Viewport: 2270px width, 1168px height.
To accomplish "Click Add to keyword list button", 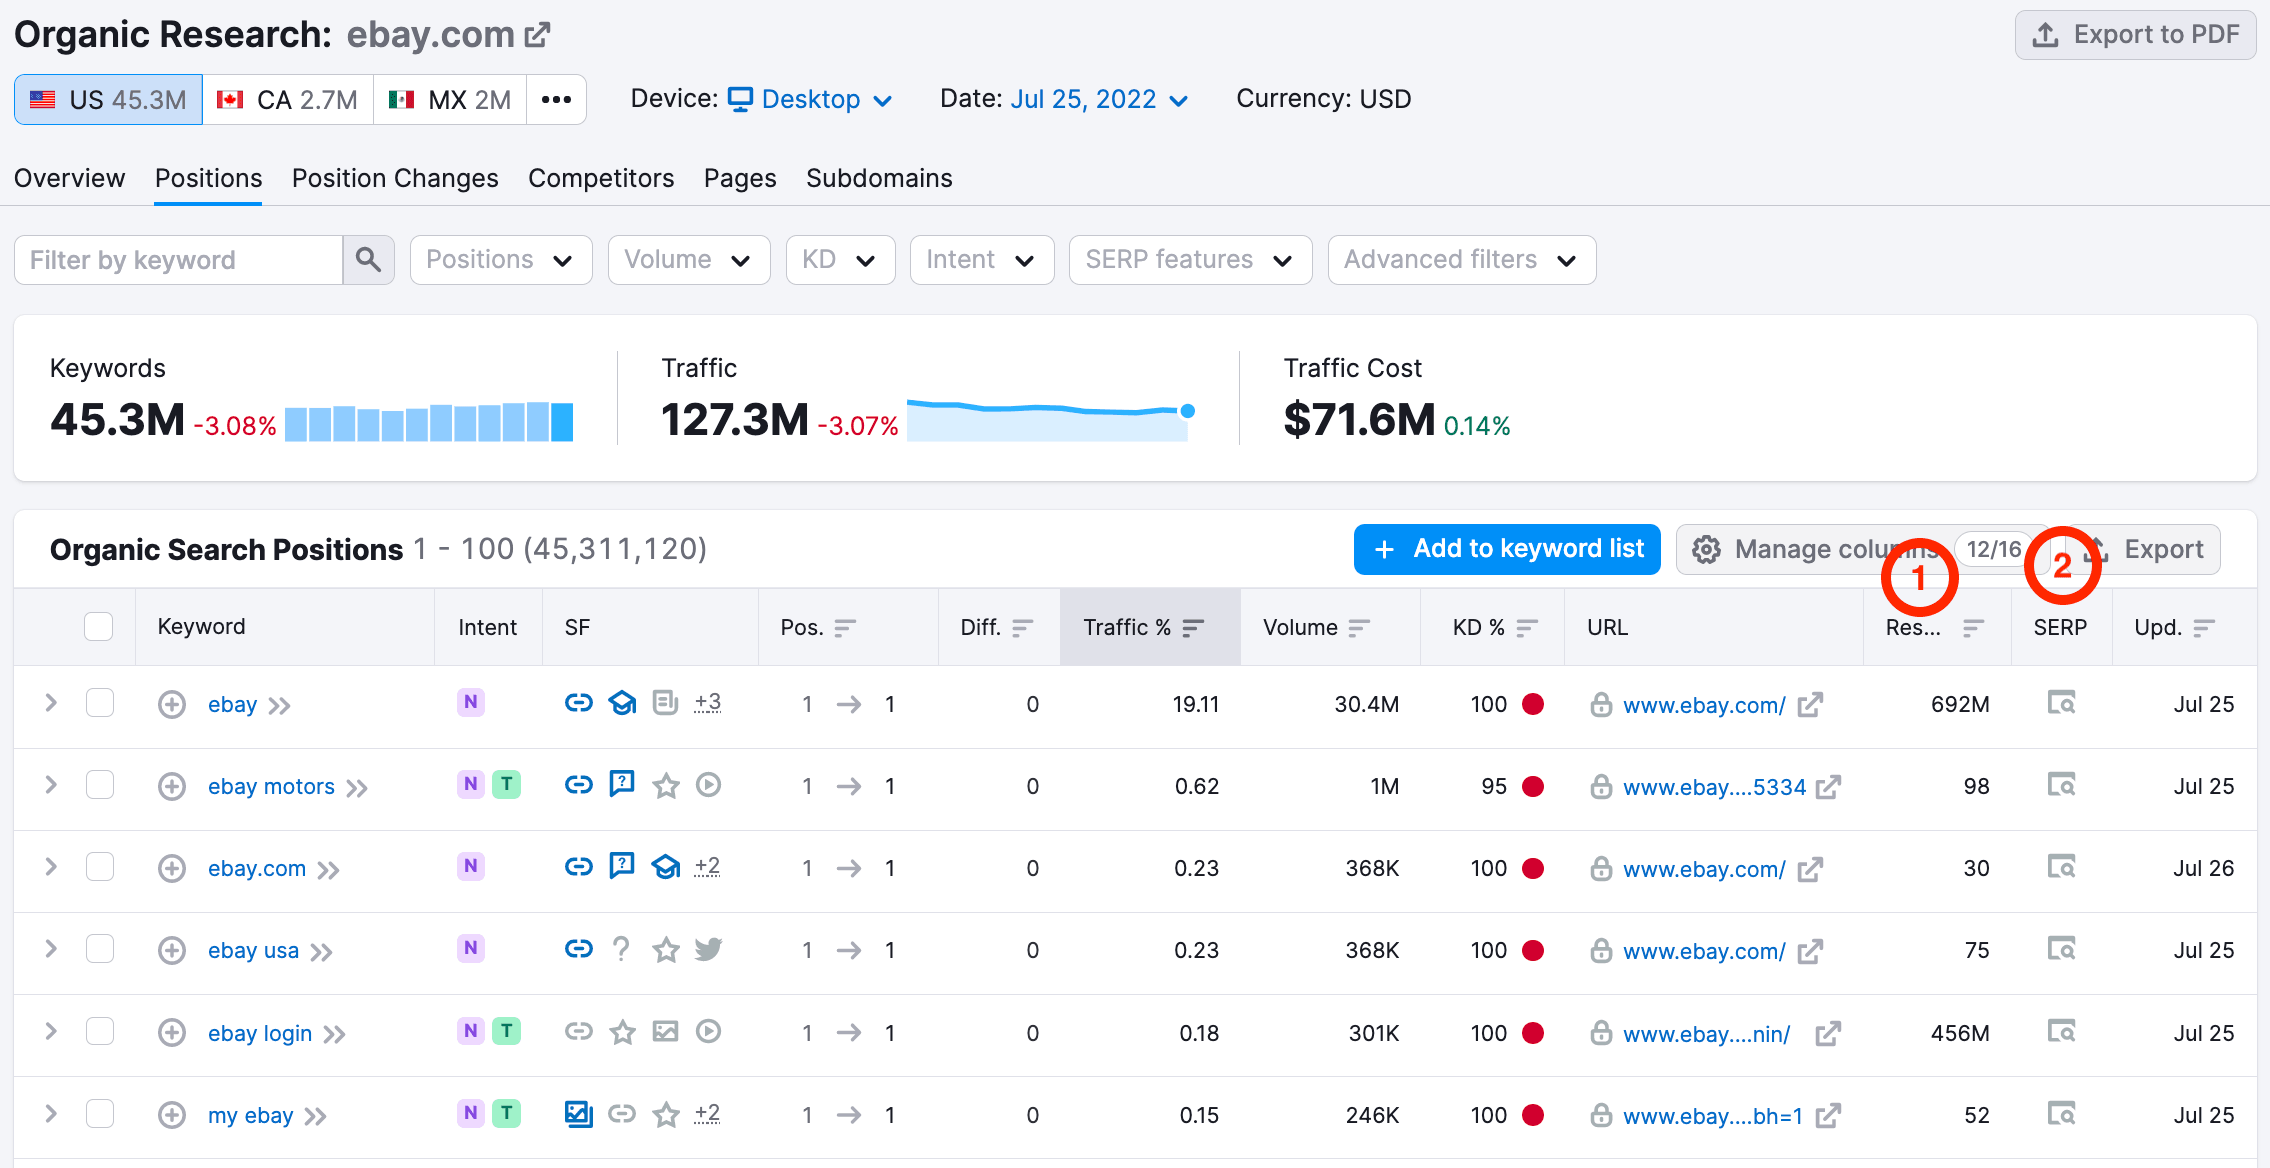I will pos(1507,549).
